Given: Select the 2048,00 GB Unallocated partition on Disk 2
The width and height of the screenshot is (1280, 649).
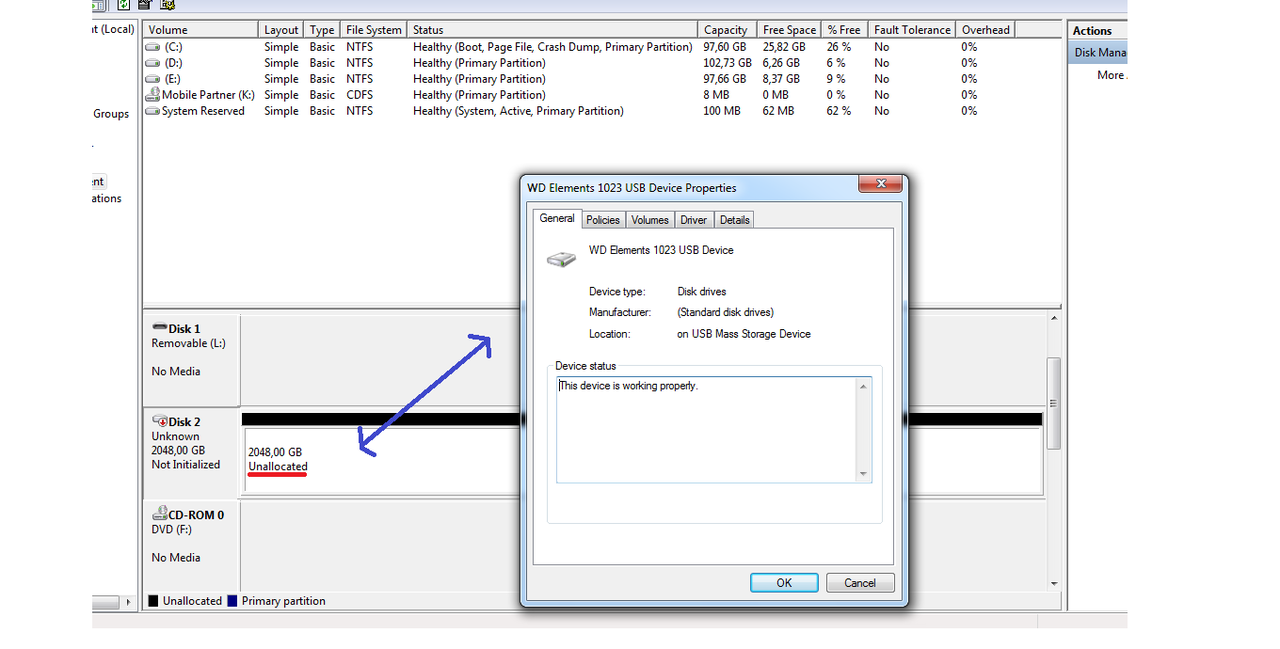Looking at the screenshot, I should (642, 459).
